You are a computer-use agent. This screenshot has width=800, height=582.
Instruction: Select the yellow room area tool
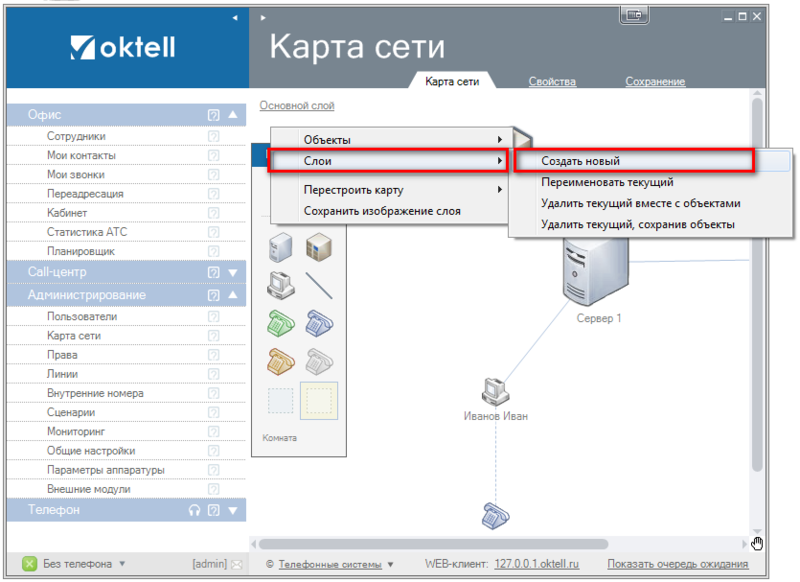click(x=319, y=400)
